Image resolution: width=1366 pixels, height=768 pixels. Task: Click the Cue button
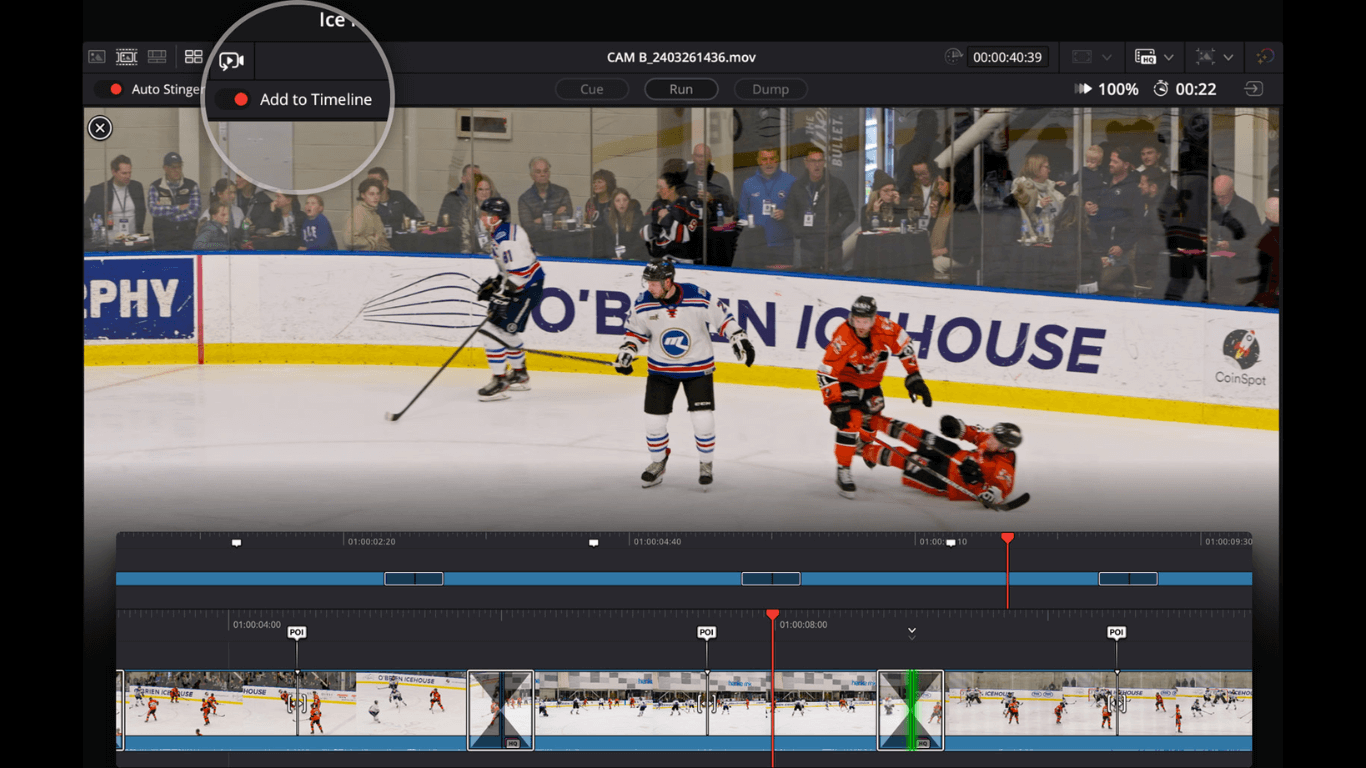pos(592,89)
